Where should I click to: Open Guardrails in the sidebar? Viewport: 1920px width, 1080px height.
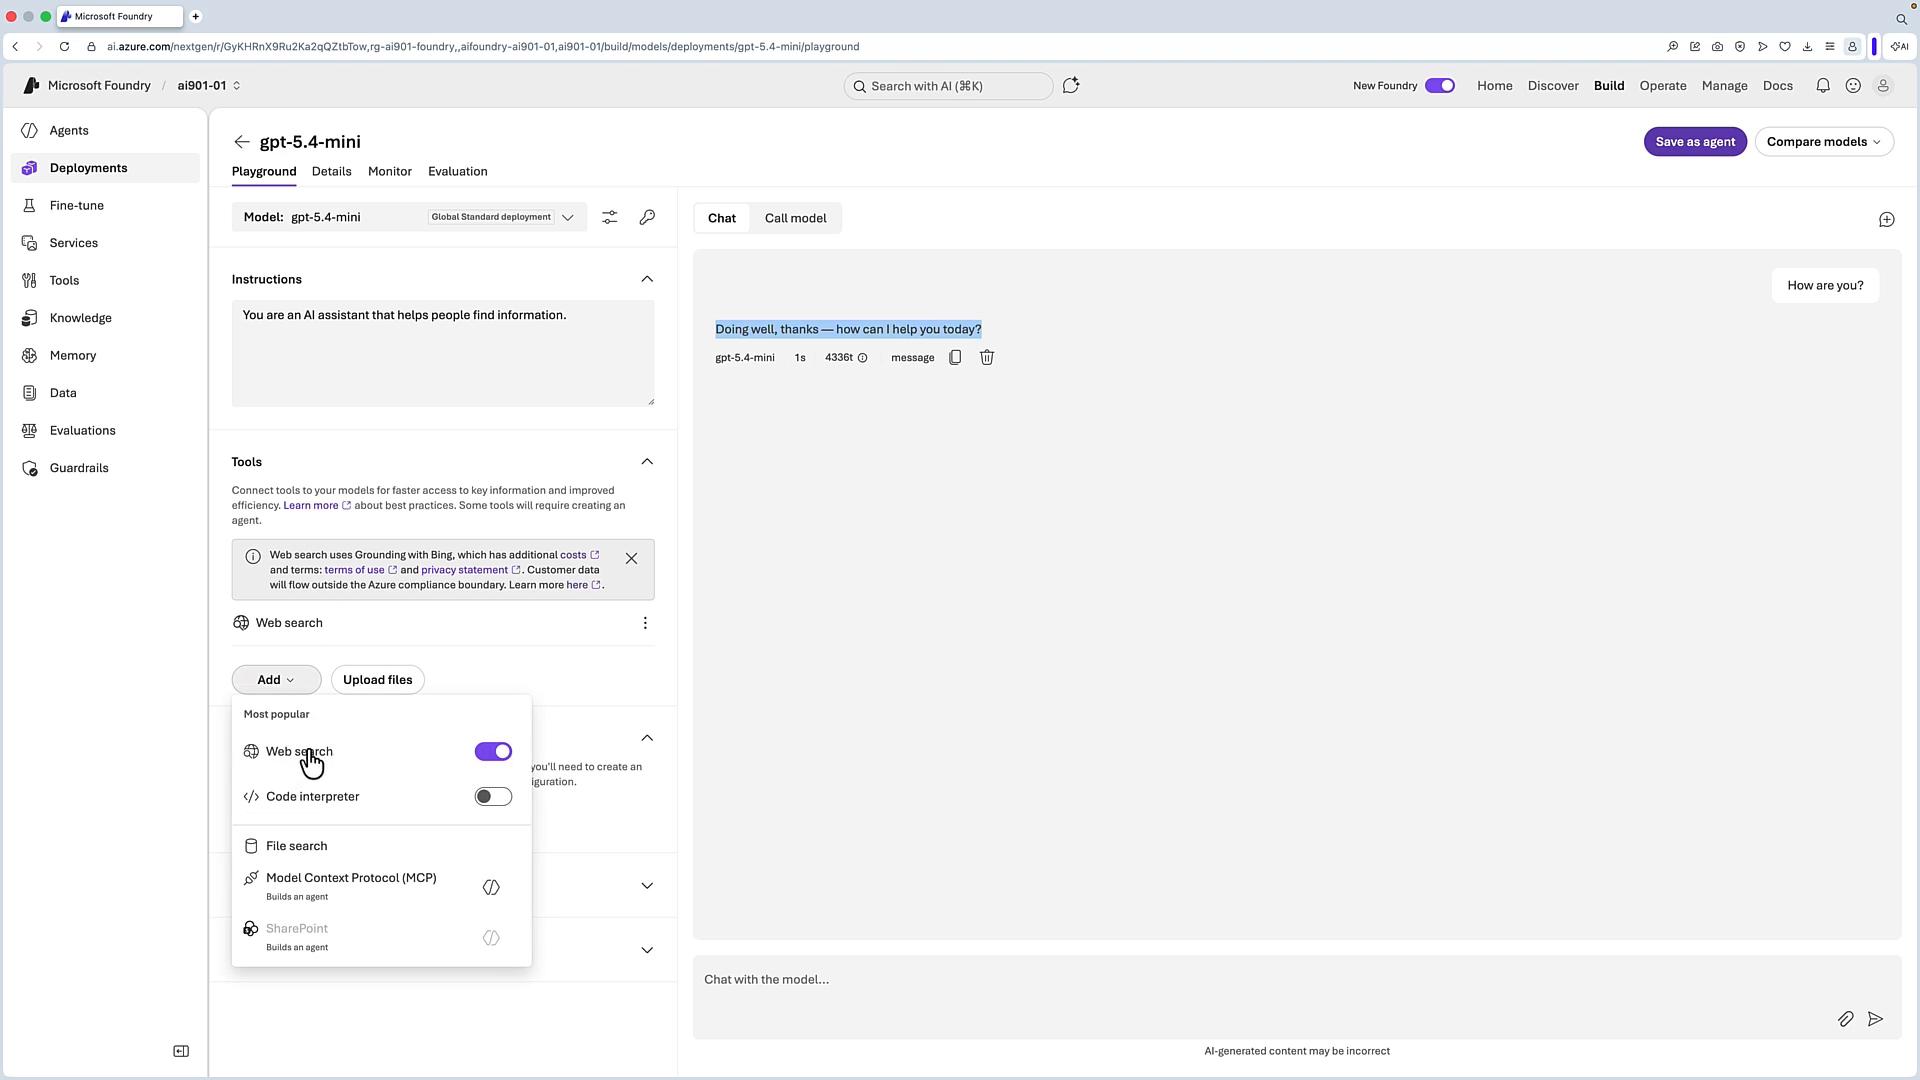[105, 468]
